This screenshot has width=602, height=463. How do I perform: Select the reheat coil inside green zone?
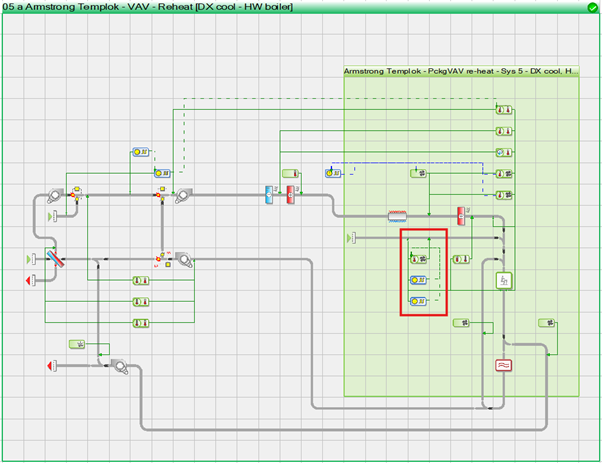pyautogui.click(x=461, y=215)
